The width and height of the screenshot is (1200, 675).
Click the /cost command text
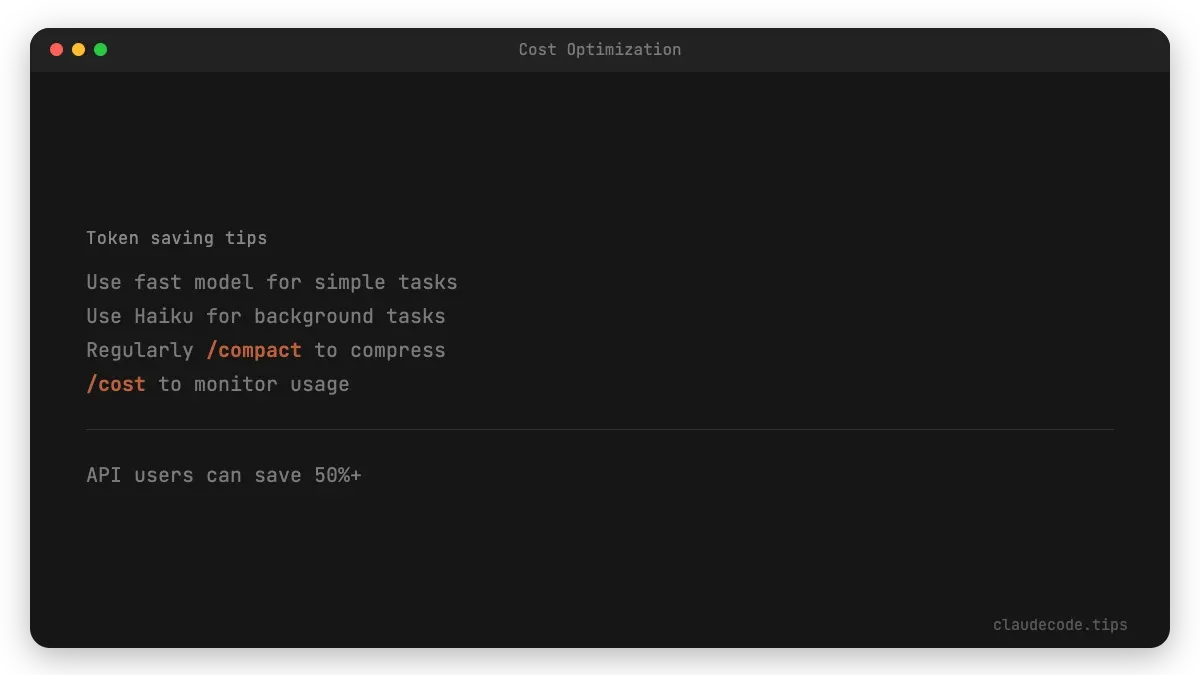(115, 384)
